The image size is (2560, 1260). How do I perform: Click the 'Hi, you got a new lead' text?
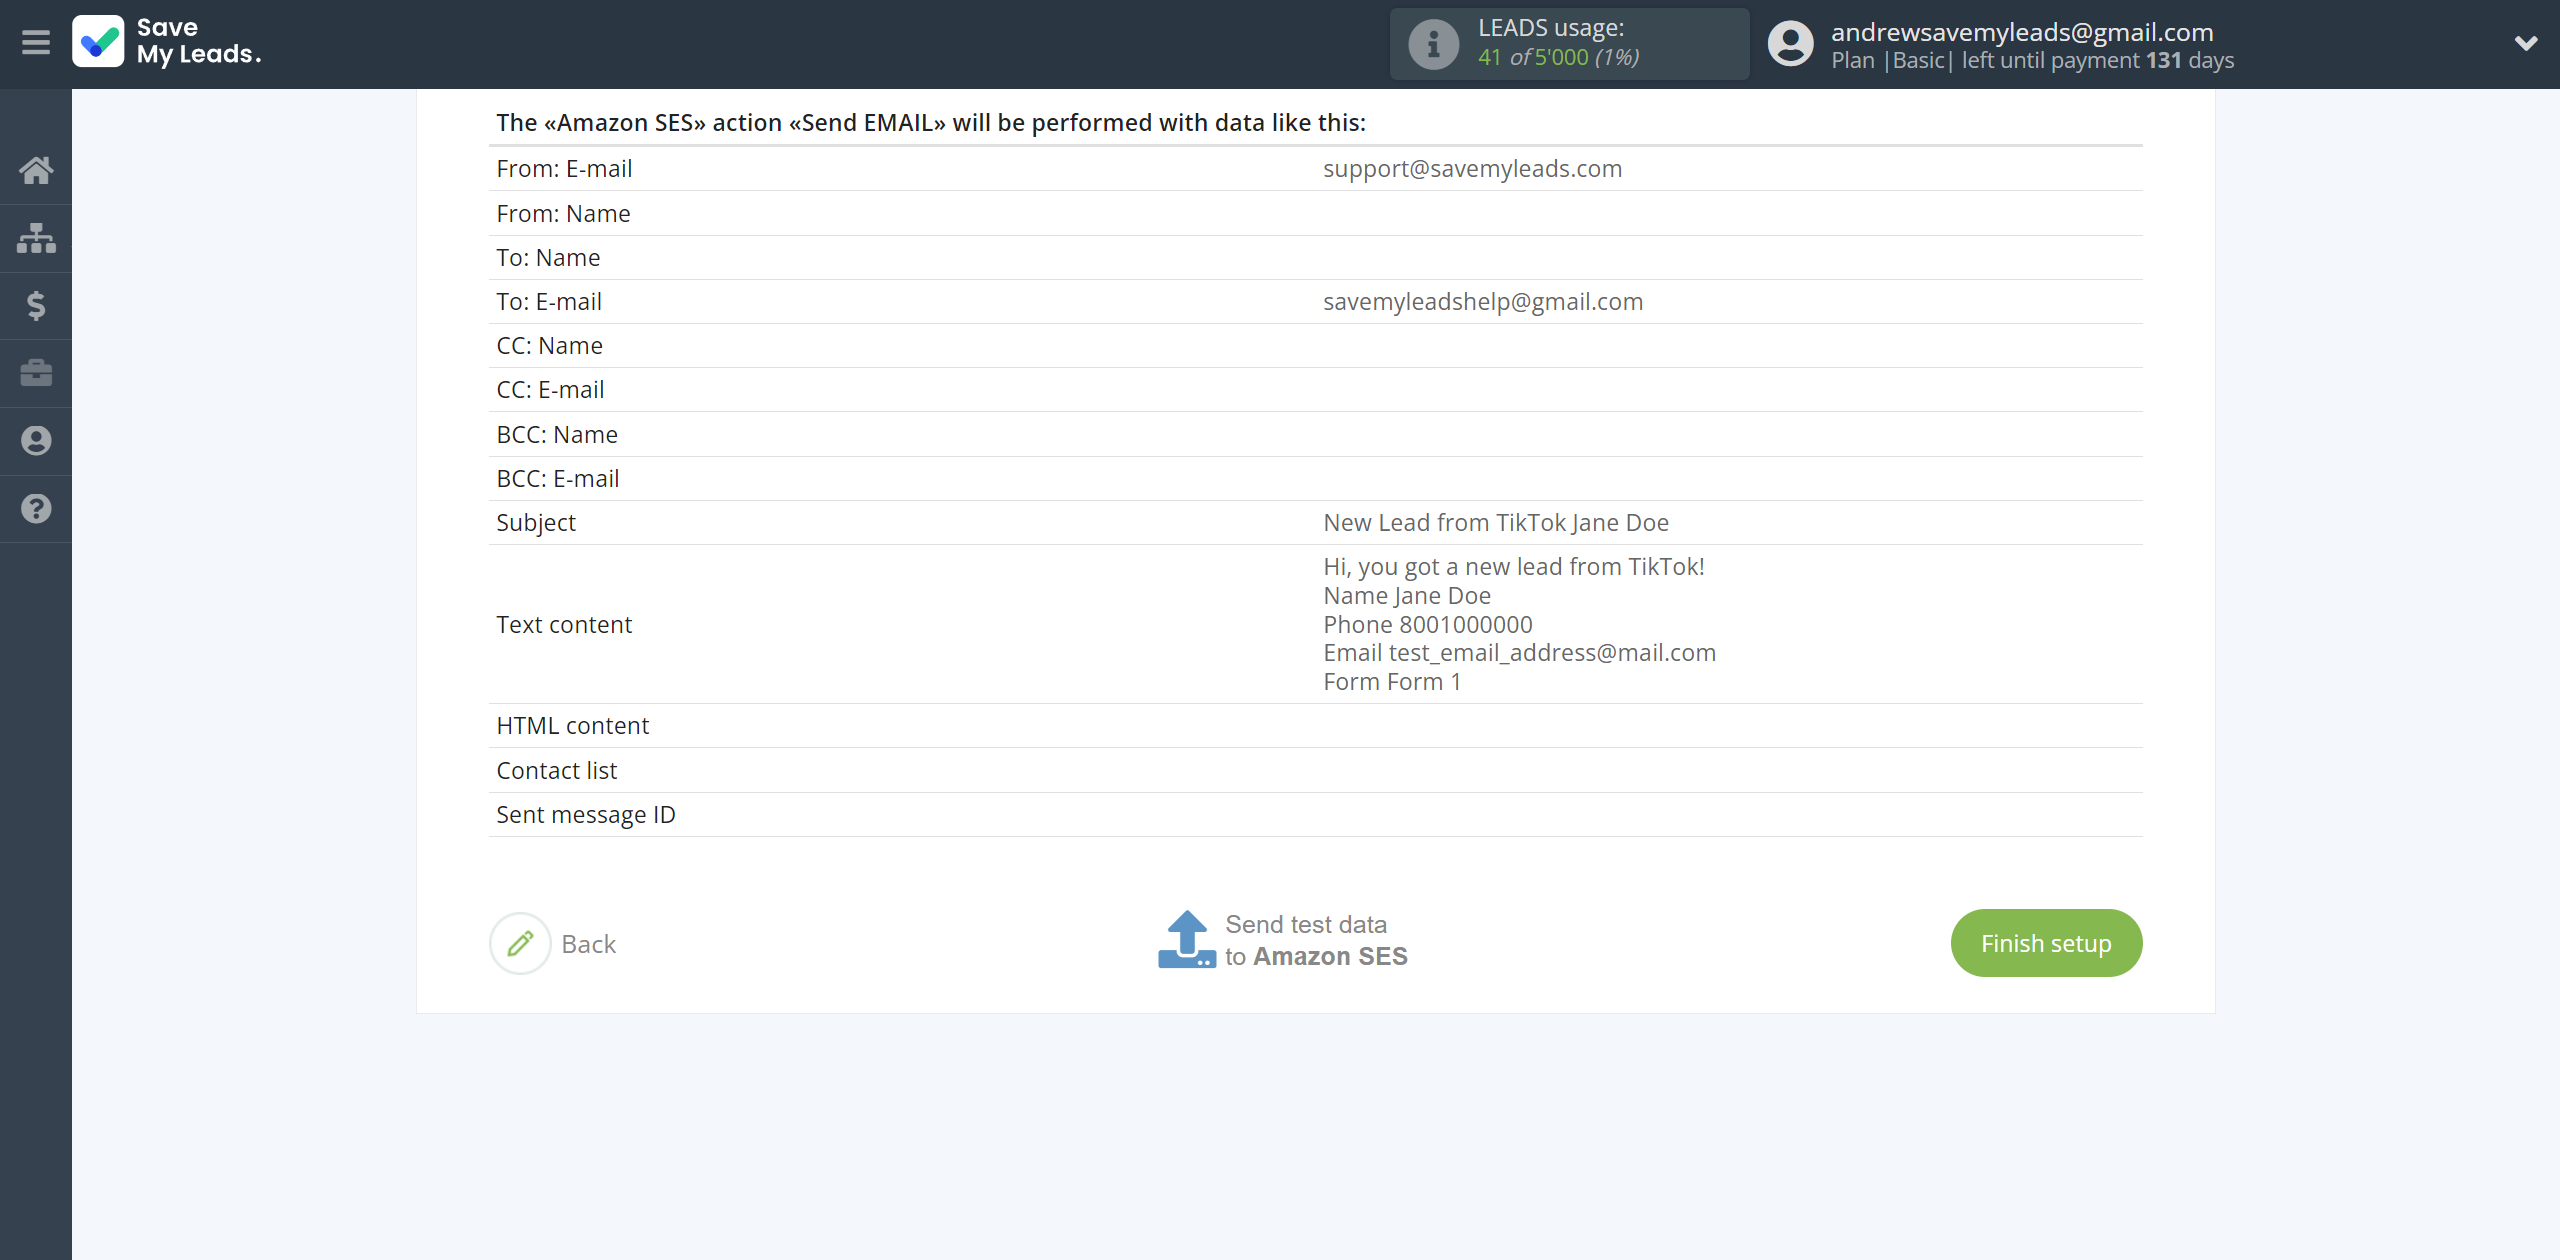click(1514, 567)
